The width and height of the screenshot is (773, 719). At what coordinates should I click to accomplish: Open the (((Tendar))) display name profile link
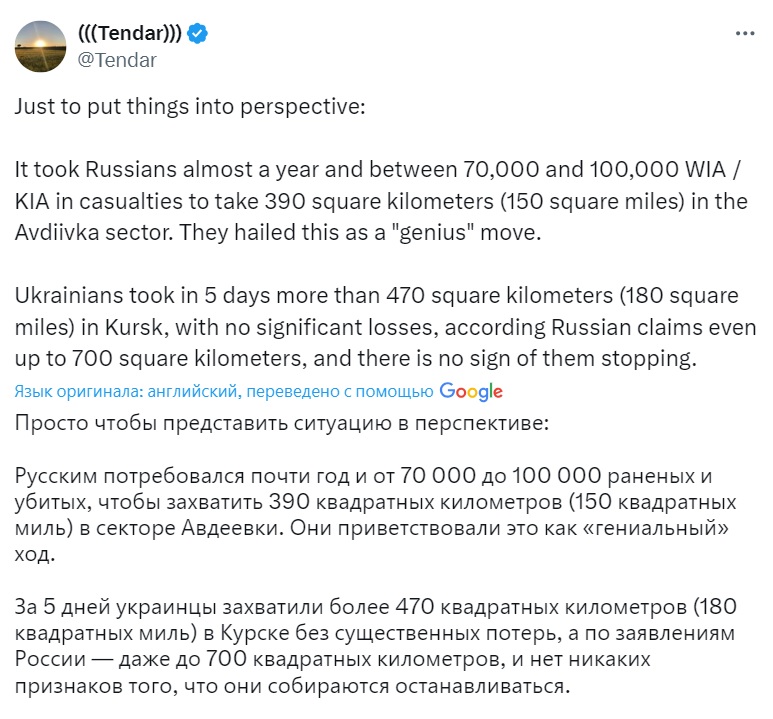(x=130, y=34)
